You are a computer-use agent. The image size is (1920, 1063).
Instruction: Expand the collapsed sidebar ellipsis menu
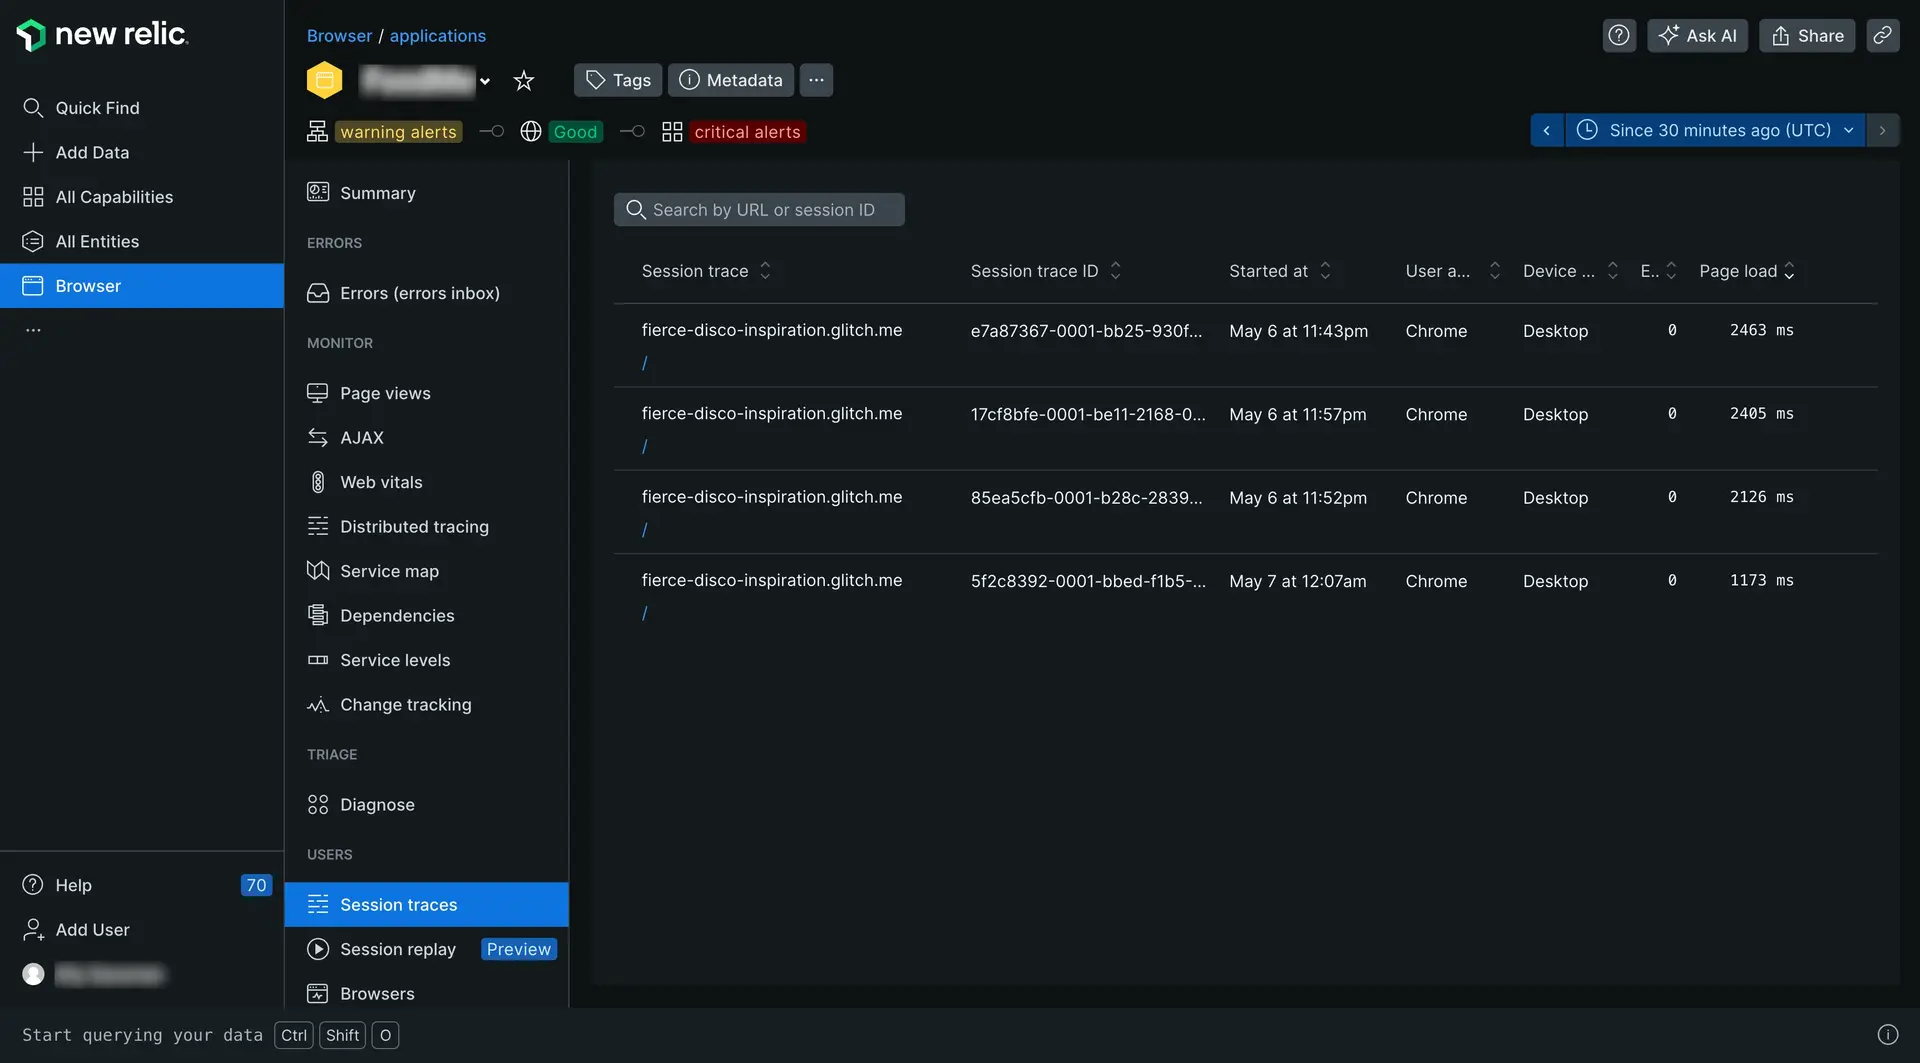(x=33, y=330)
